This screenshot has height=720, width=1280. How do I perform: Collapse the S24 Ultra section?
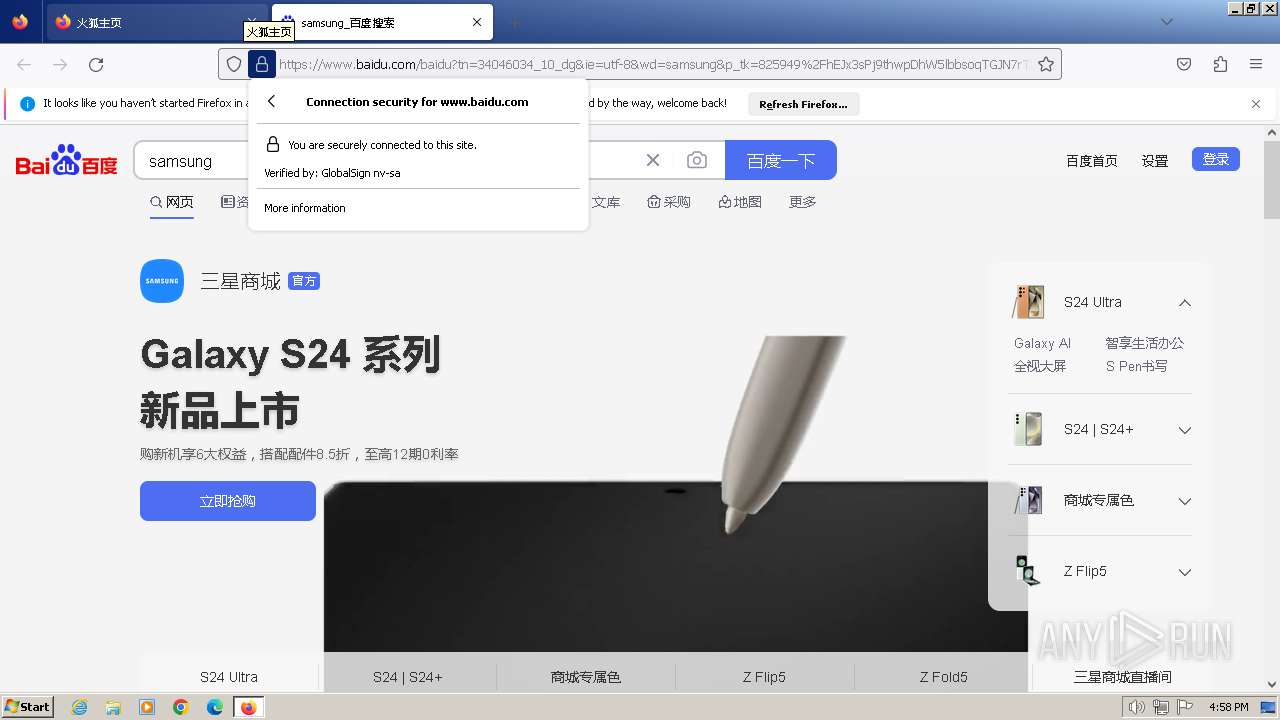[1185, 302]
